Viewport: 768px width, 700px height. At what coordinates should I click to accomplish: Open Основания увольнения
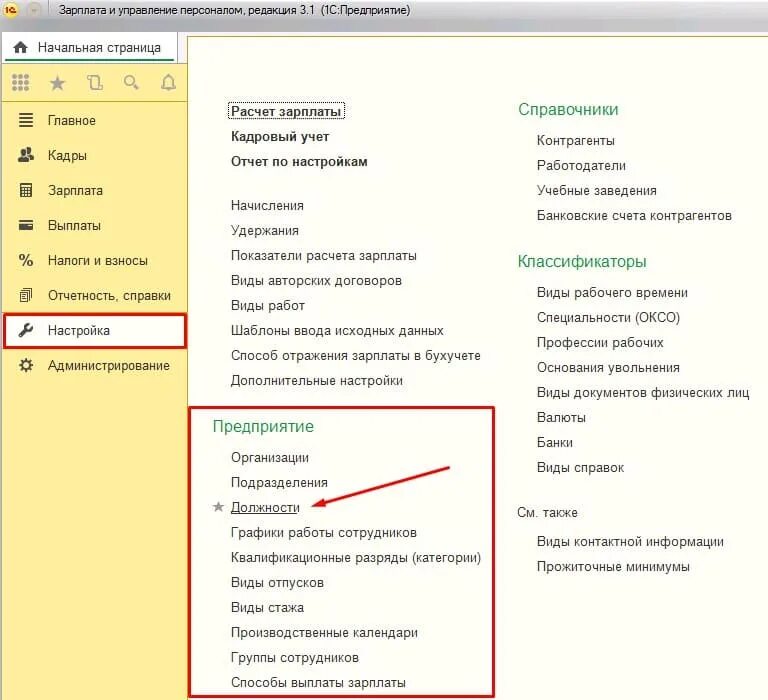point(608,367)
